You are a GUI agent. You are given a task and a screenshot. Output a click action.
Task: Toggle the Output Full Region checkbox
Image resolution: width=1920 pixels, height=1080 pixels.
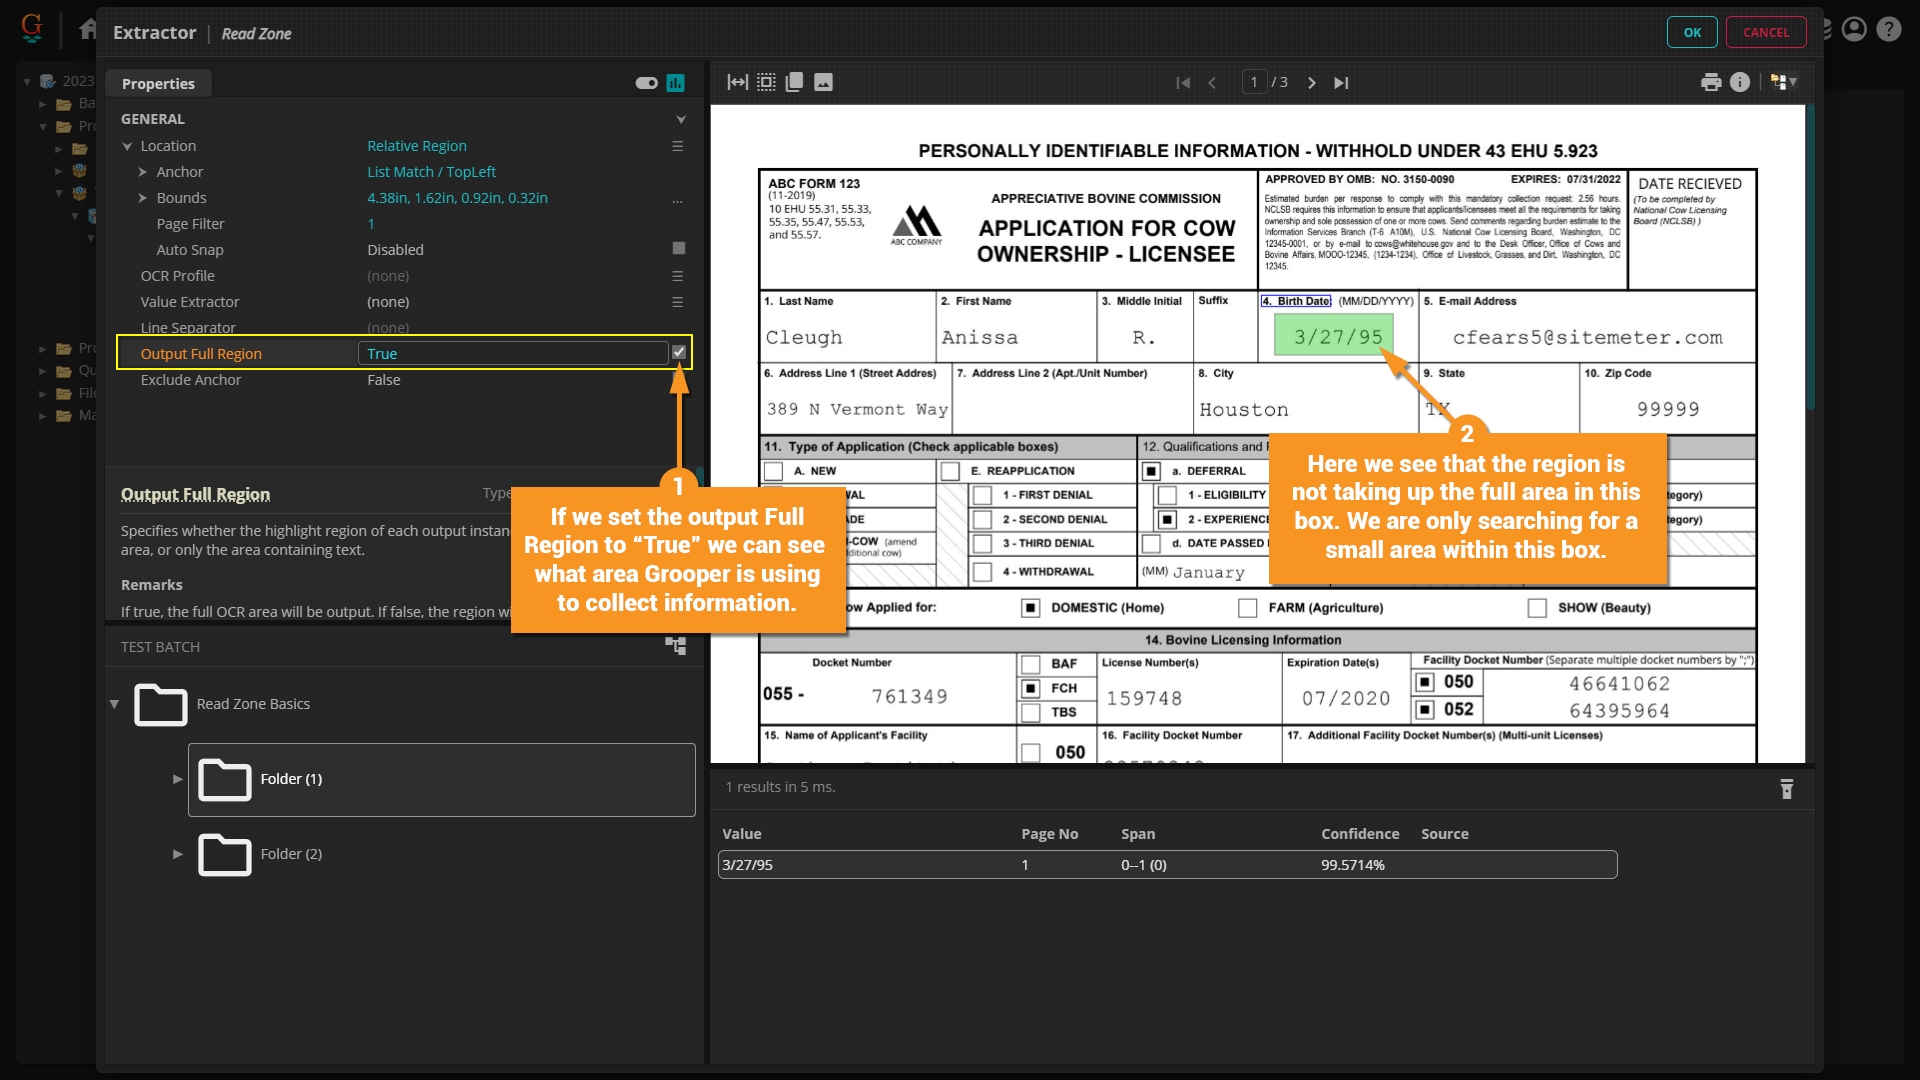tap(679, 353)
